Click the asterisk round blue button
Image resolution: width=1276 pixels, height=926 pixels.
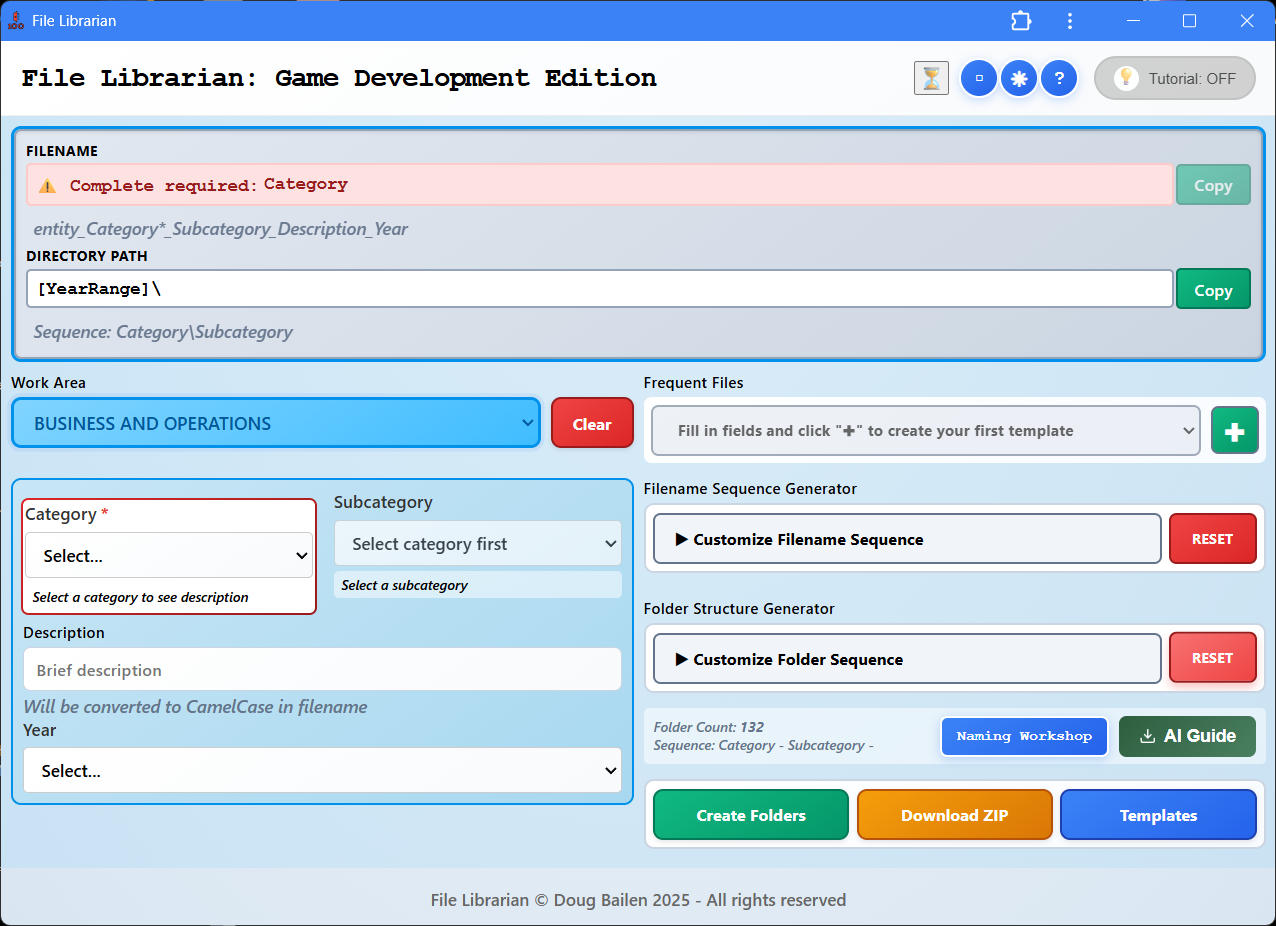pyautogui.click(x=1019, y=78)
